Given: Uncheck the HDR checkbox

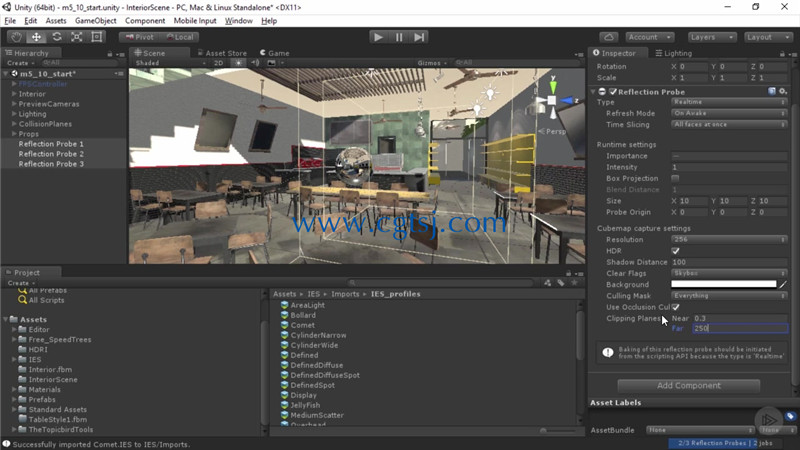Looking at the screenshot, I should pyautogui.click(x=676, y=251).
